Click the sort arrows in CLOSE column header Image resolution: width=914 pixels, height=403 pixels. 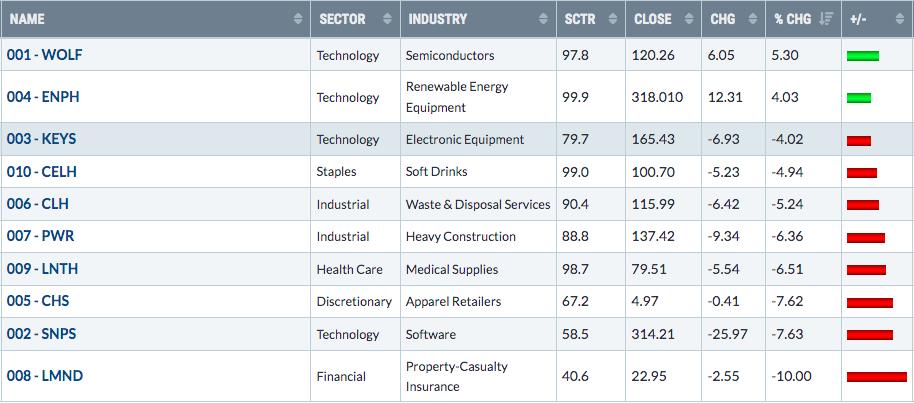[x=689, y=19]
